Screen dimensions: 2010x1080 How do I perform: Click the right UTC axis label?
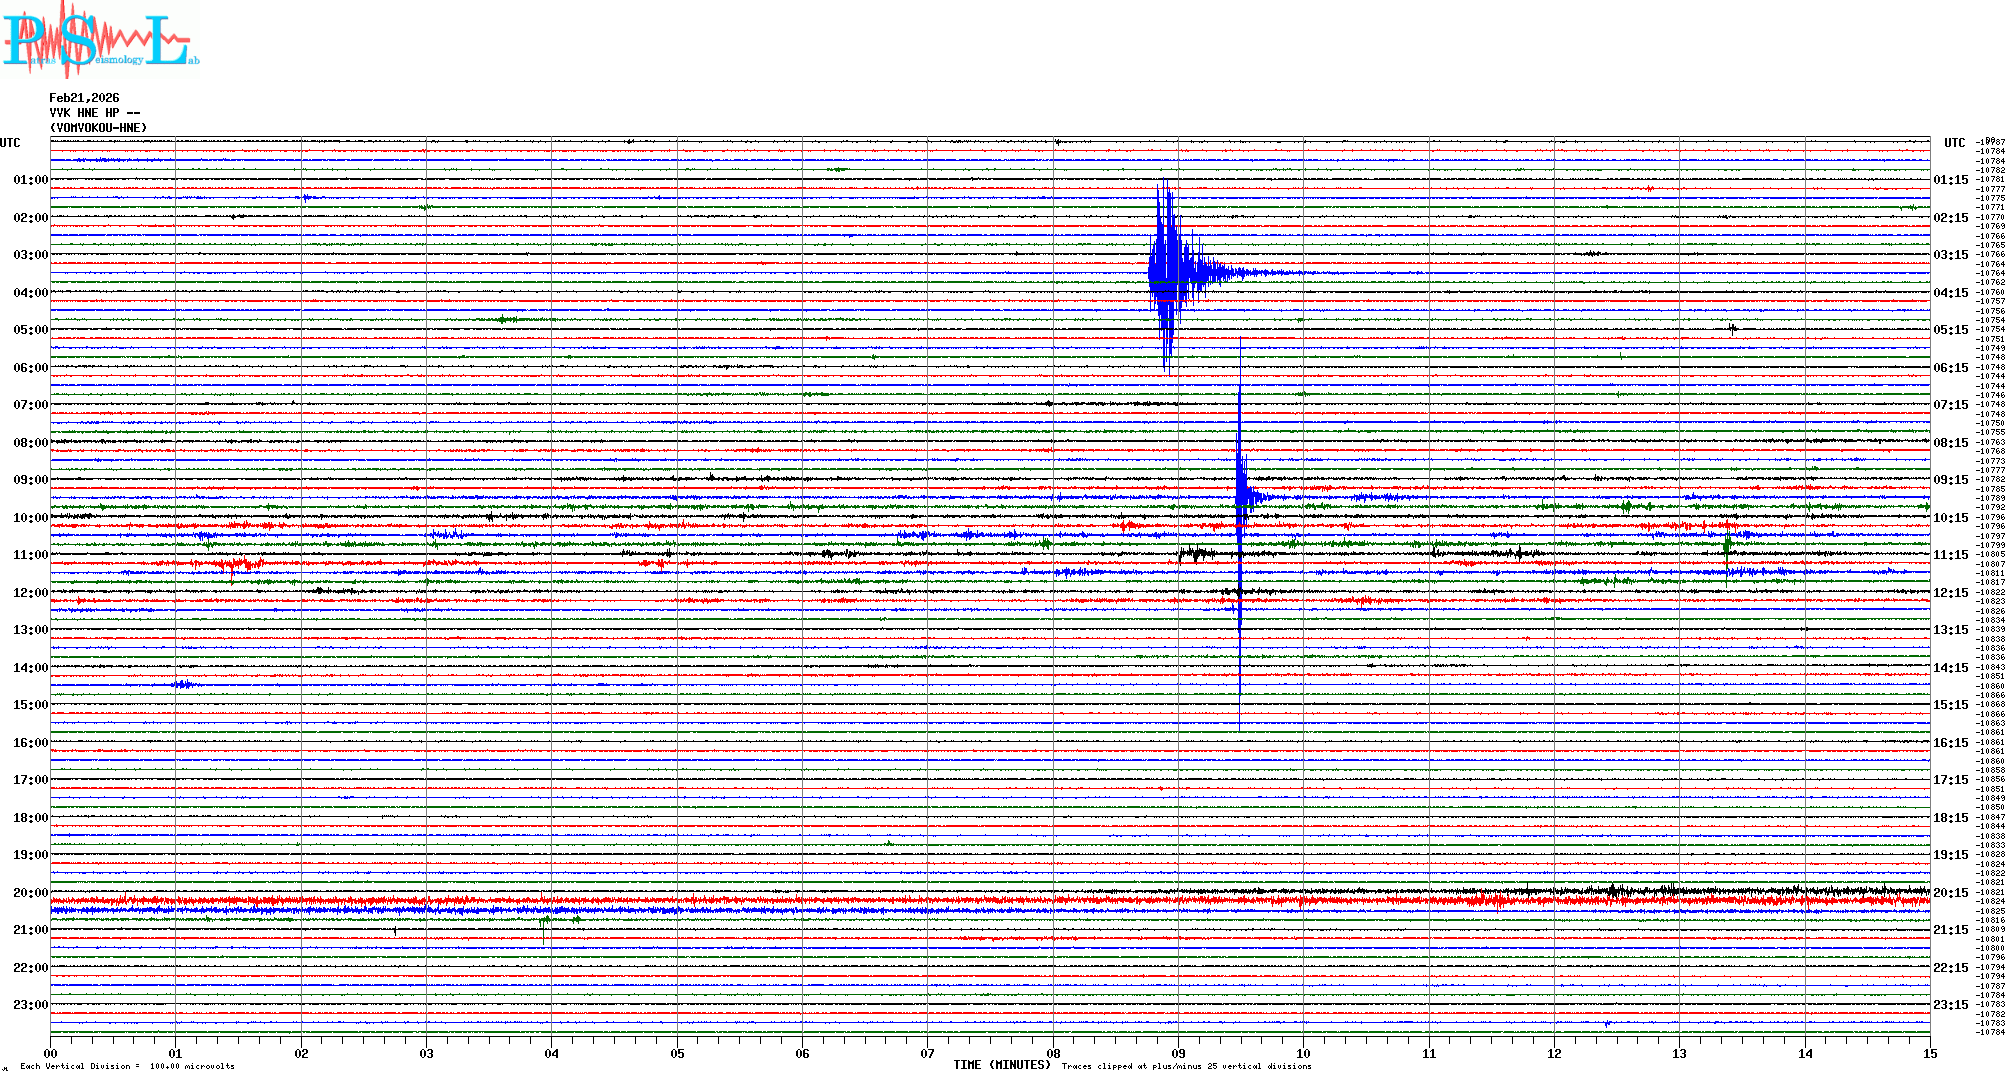pyautogui.click(x=1954, y=143)
